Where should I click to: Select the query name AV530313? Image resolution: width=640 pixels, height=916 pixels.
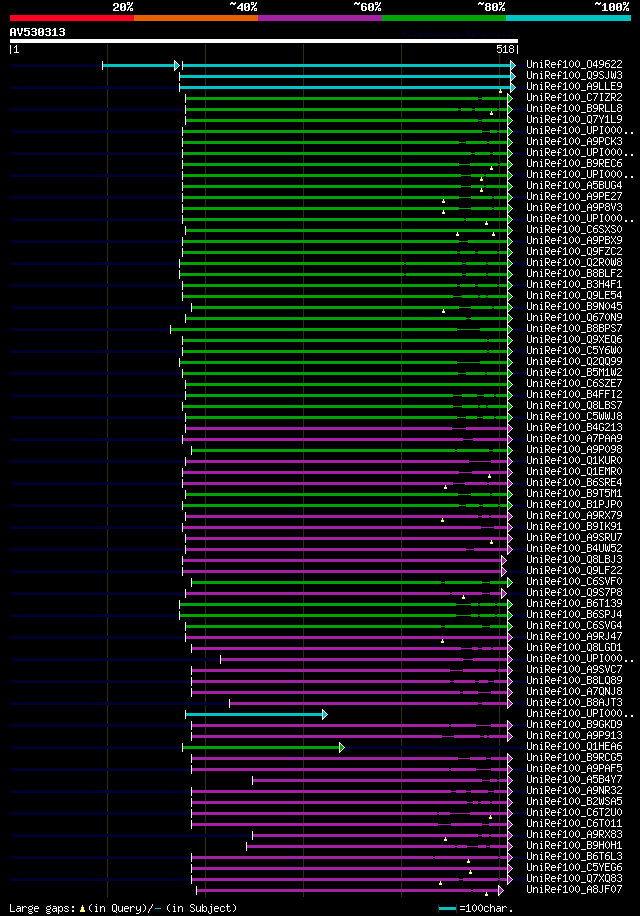point(37,32)
